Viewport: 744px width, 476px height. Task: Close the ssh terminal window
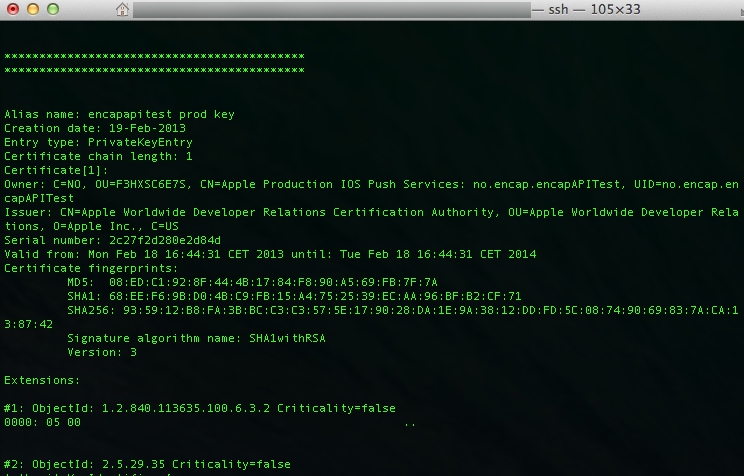(x=12, y=10)
